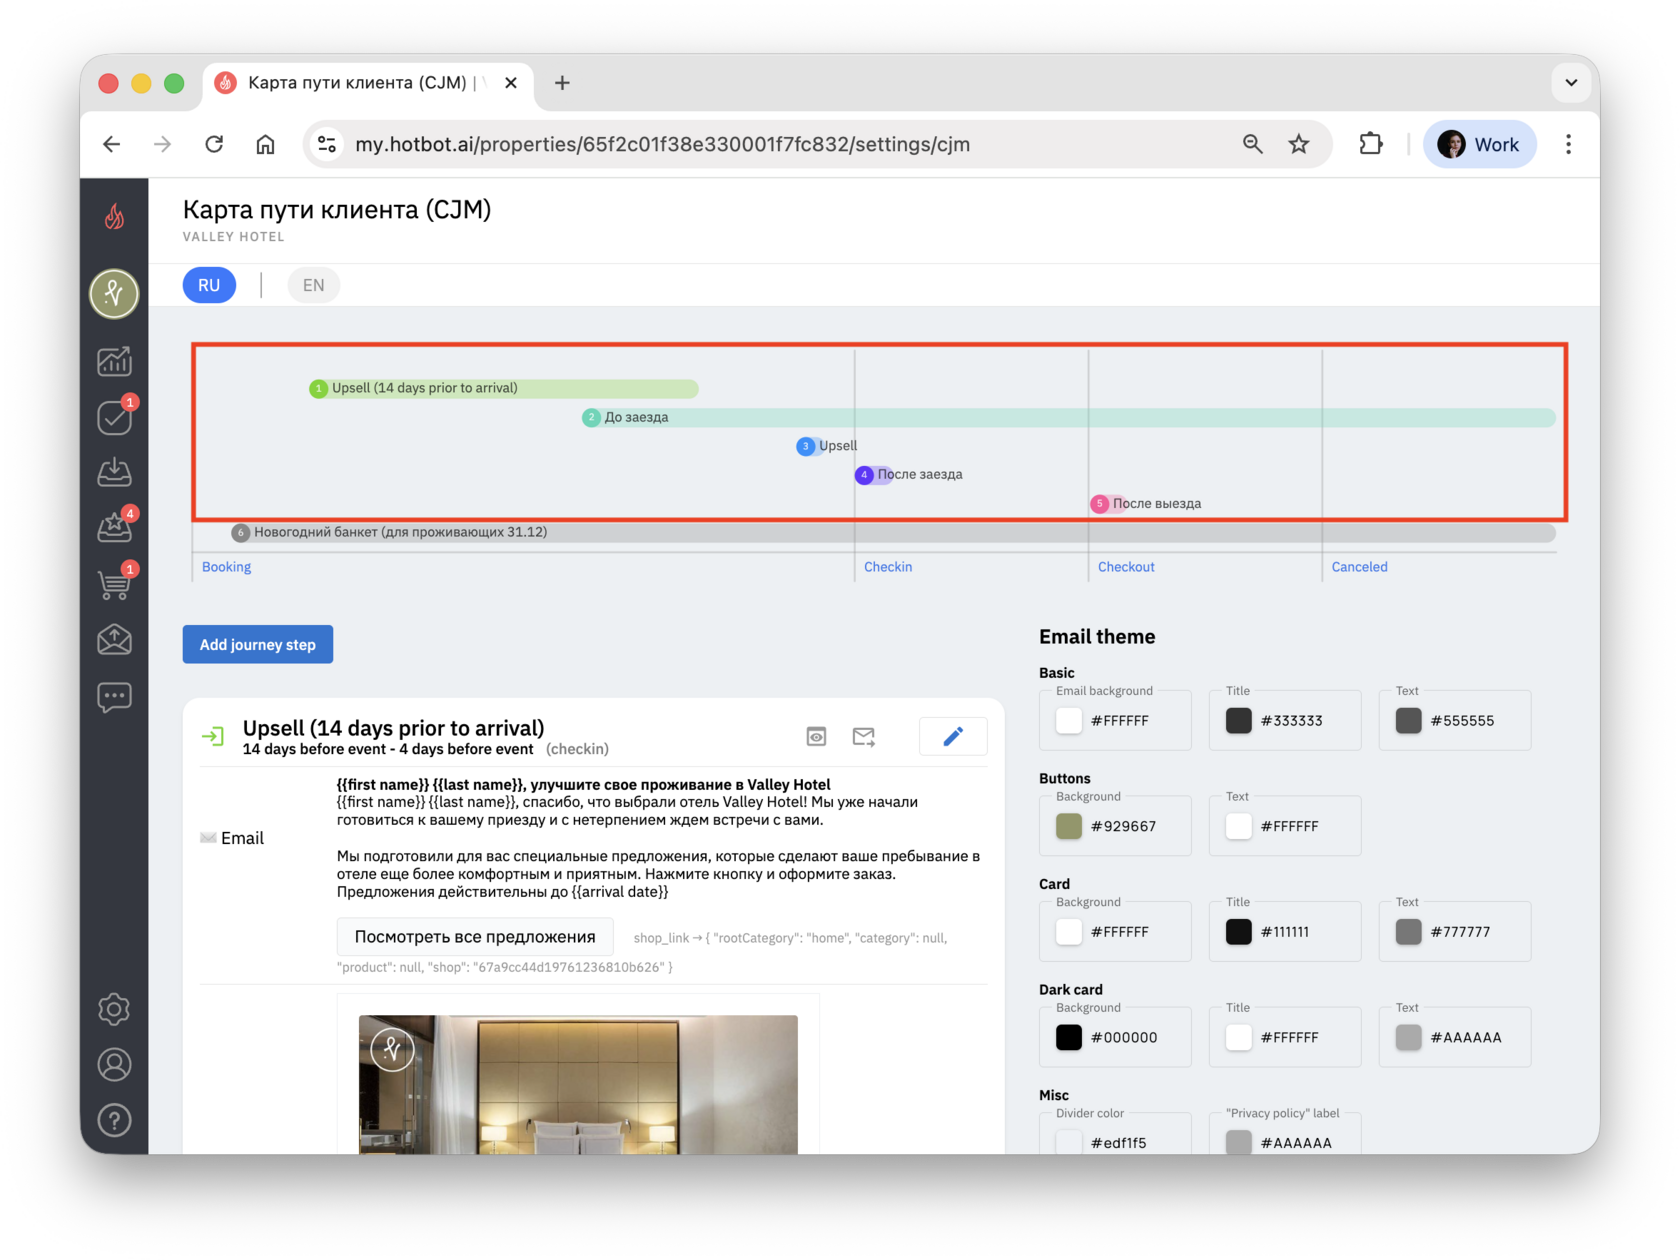This screenshot has height=1260, width=1680.
Task: Click the HotBot flame logo in sidebar
Action: pyautogui.click(x=115, y=216)
